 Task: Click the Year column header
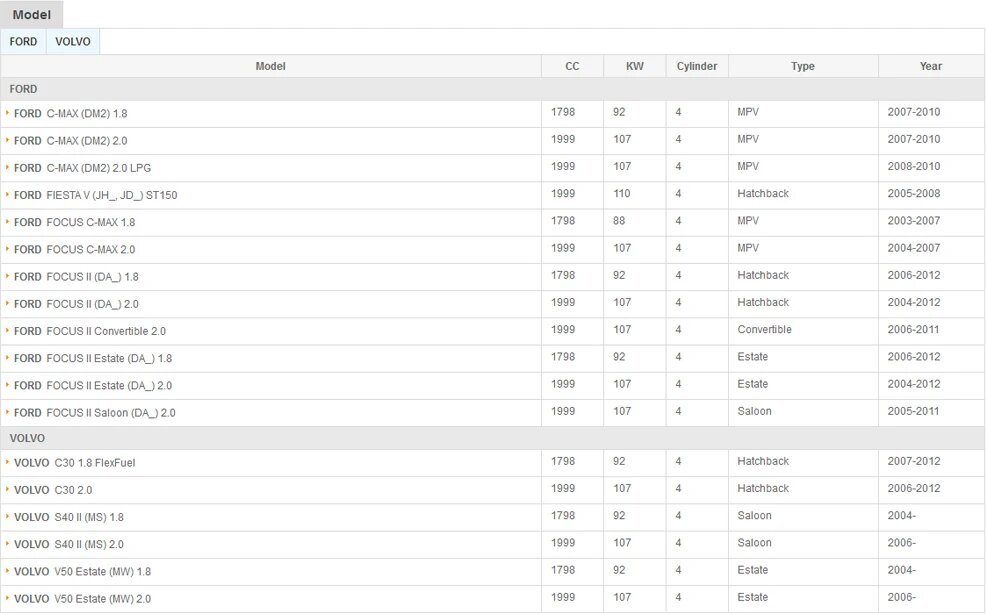[931, 66]
